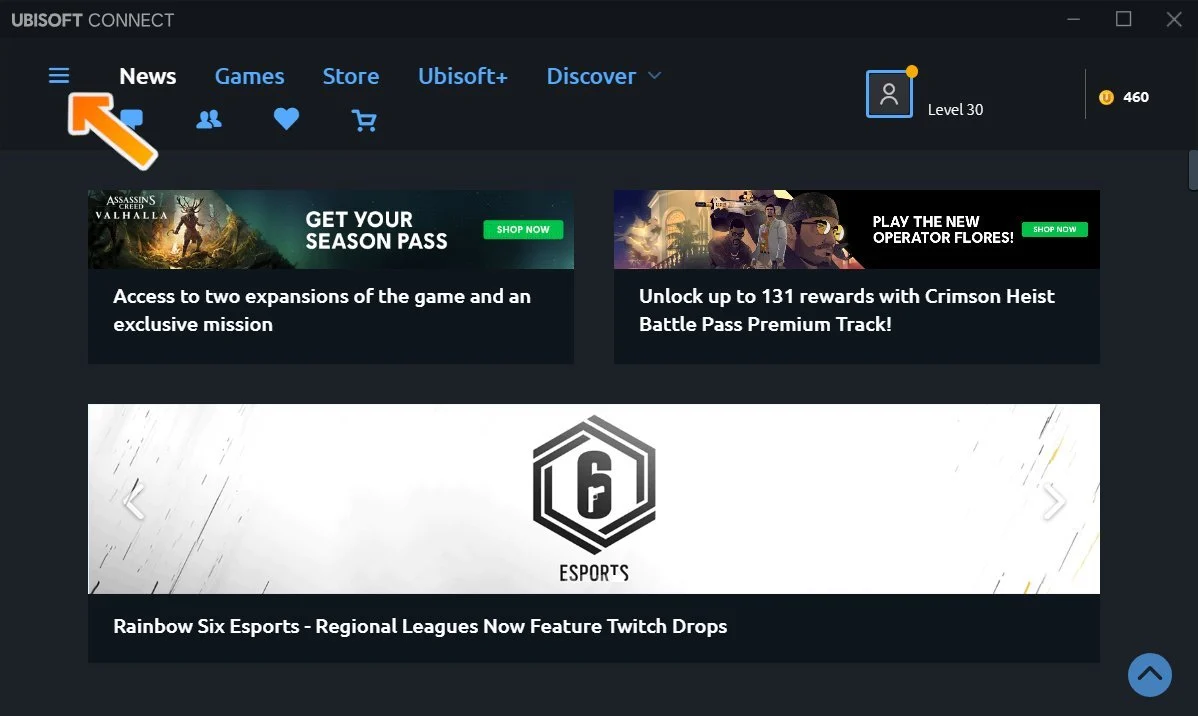Click the 460 Units balance
1198x716 pixels.
1135,97
